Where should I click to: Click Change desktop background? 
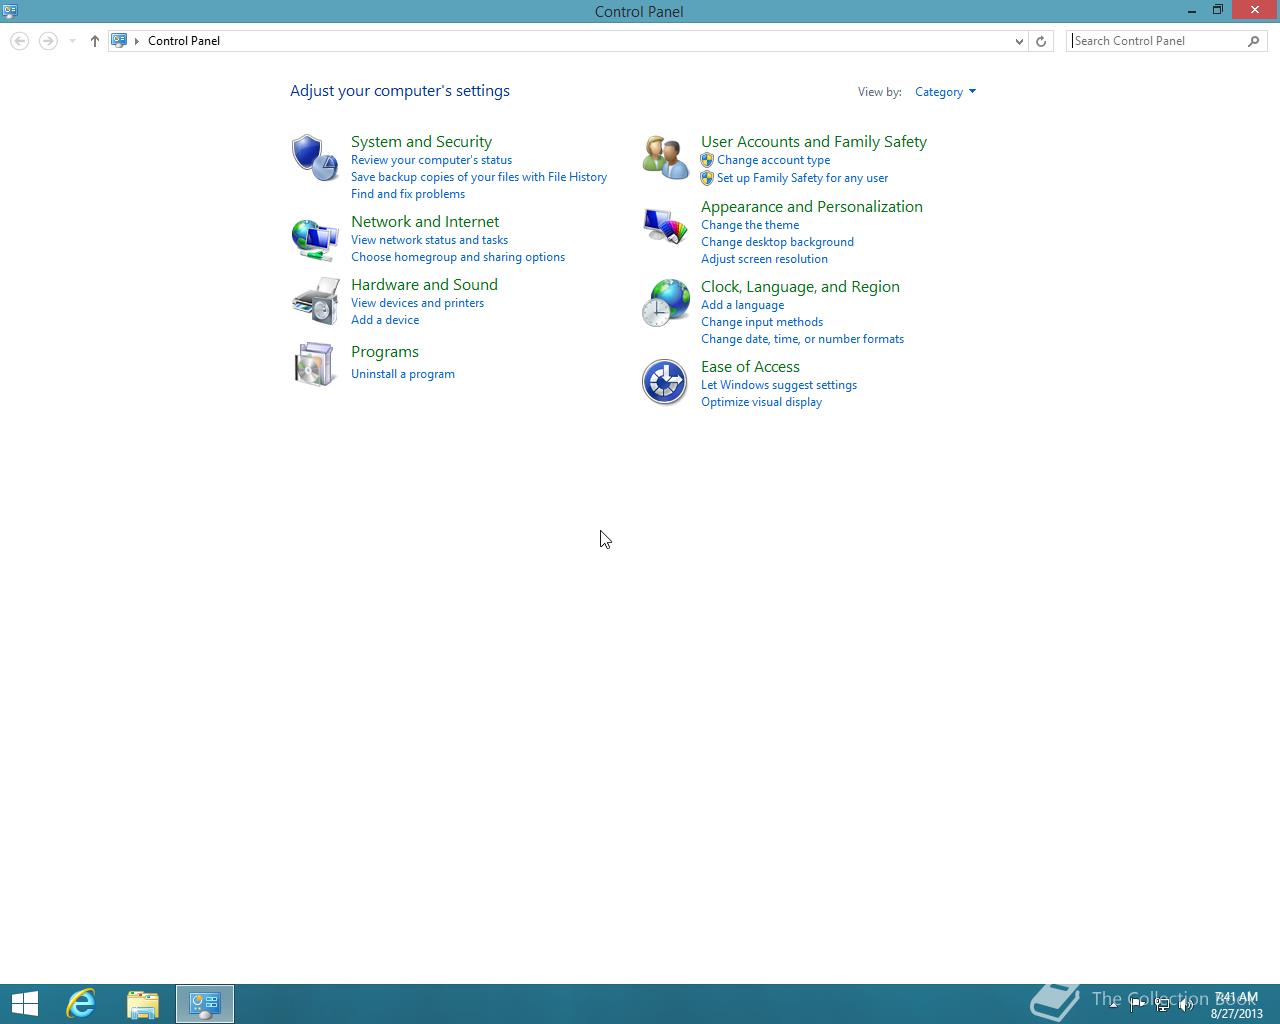[x=777, y=242]
